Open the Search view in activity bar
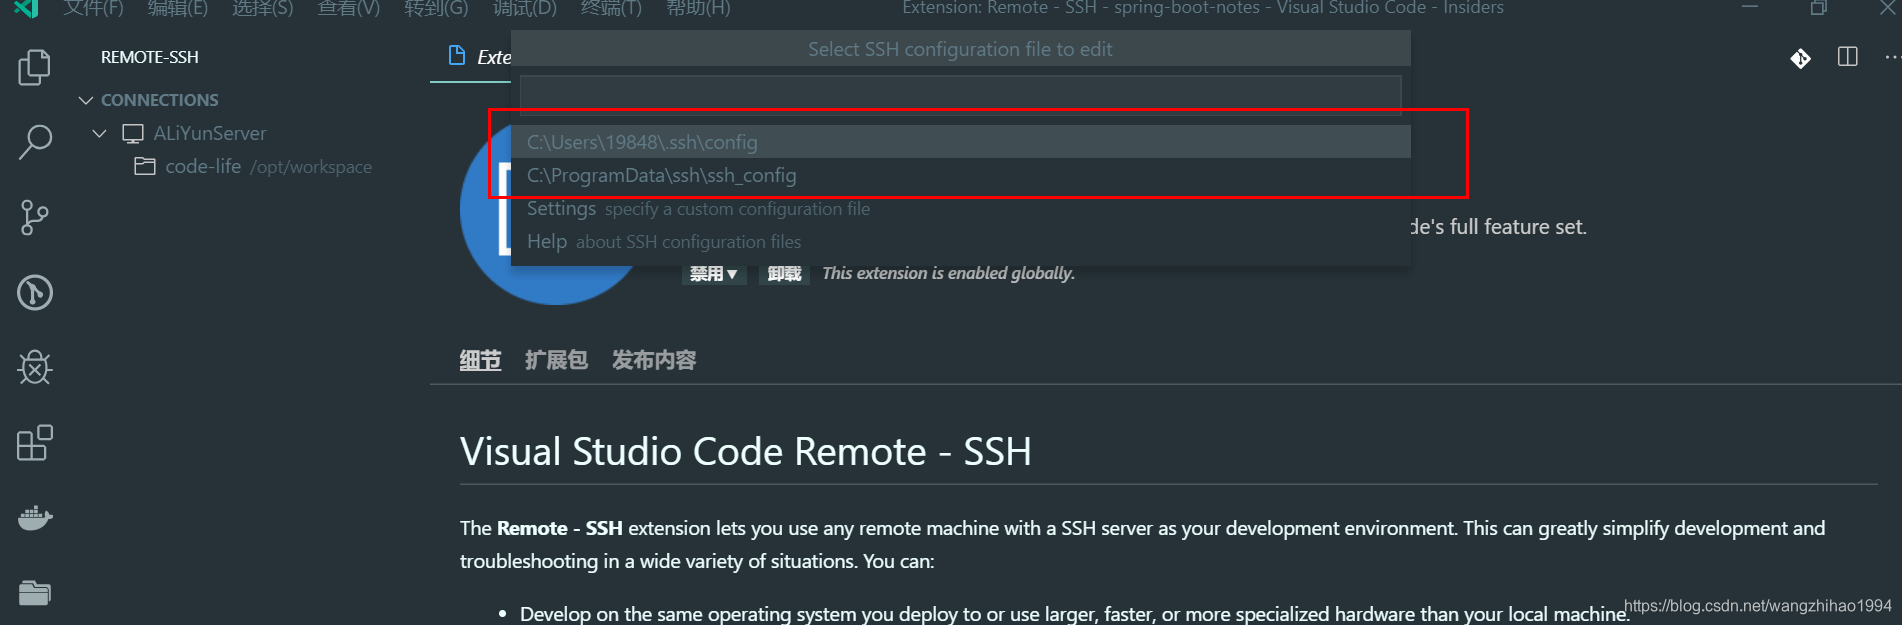Viewport: 1902px width, 625px height. tap(35, 142)
